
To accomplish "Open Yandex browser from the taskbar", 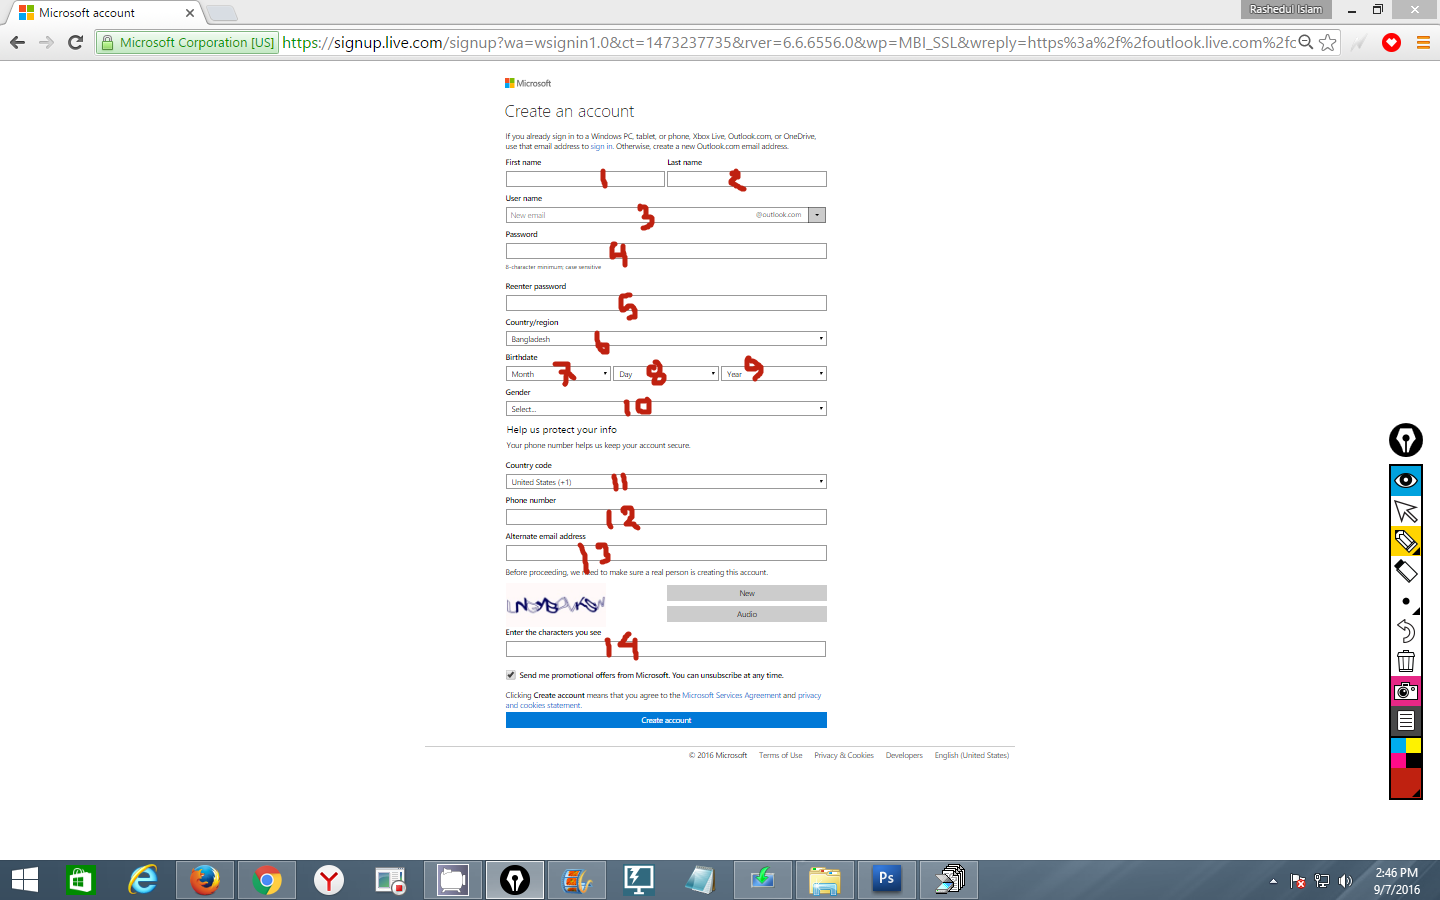I will (329, 880).
